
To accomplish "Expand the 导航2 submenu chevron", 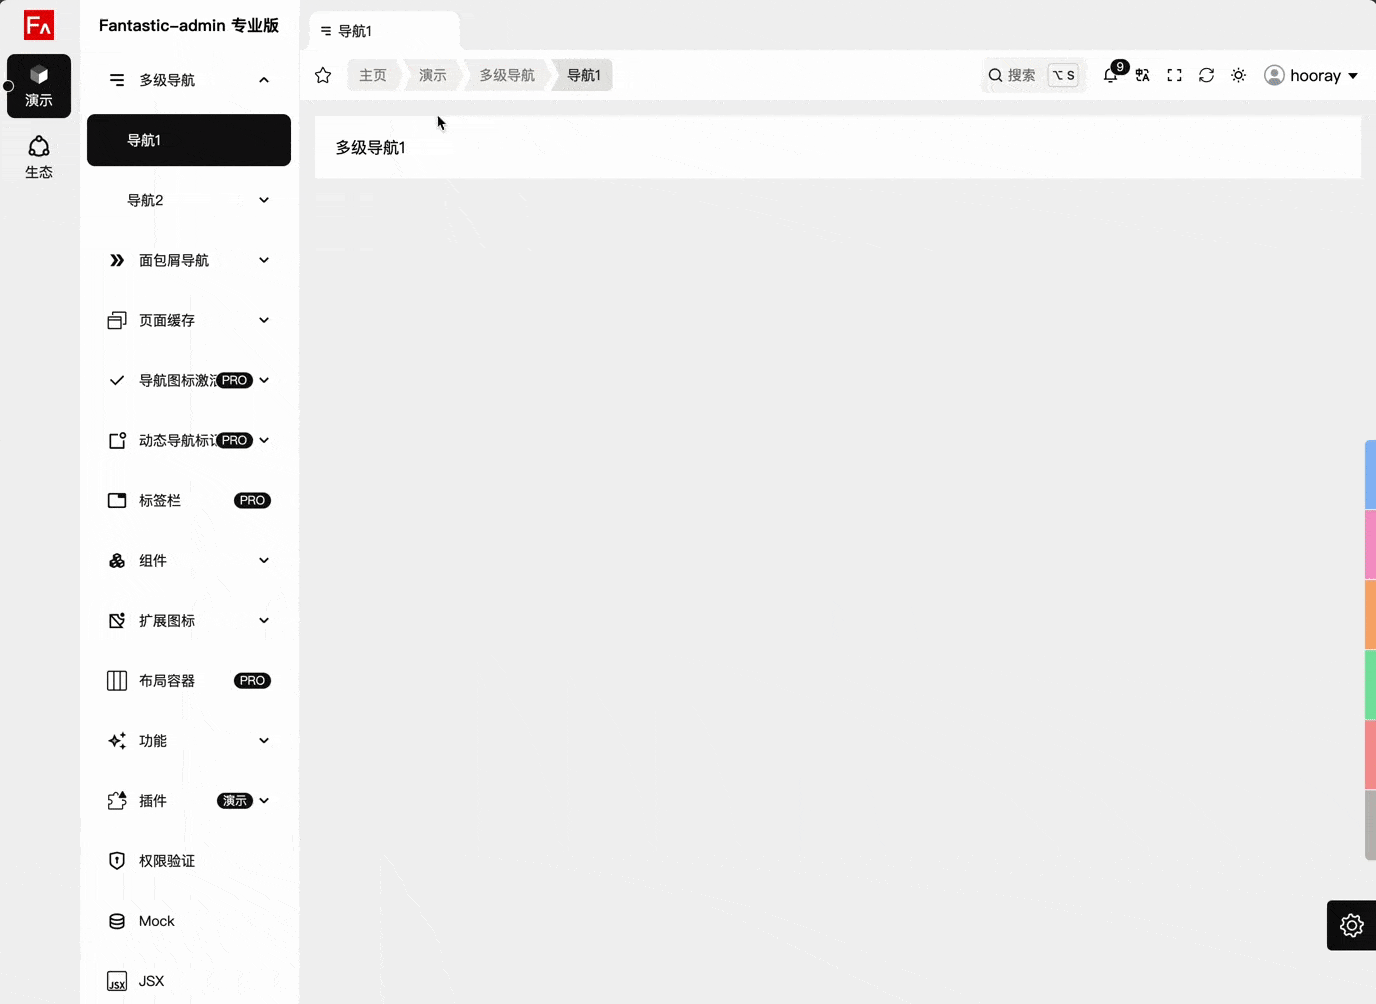I will click(264, 200).
